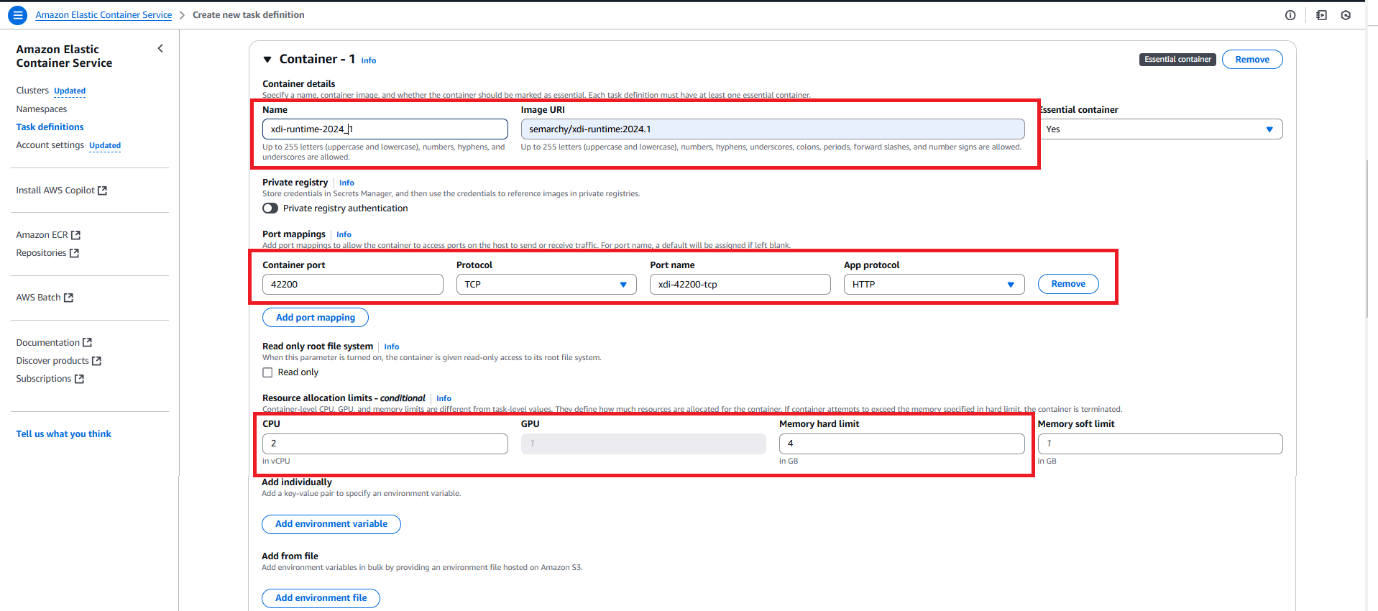Open the App protocol HTTP dropdown

click(934, 284)
